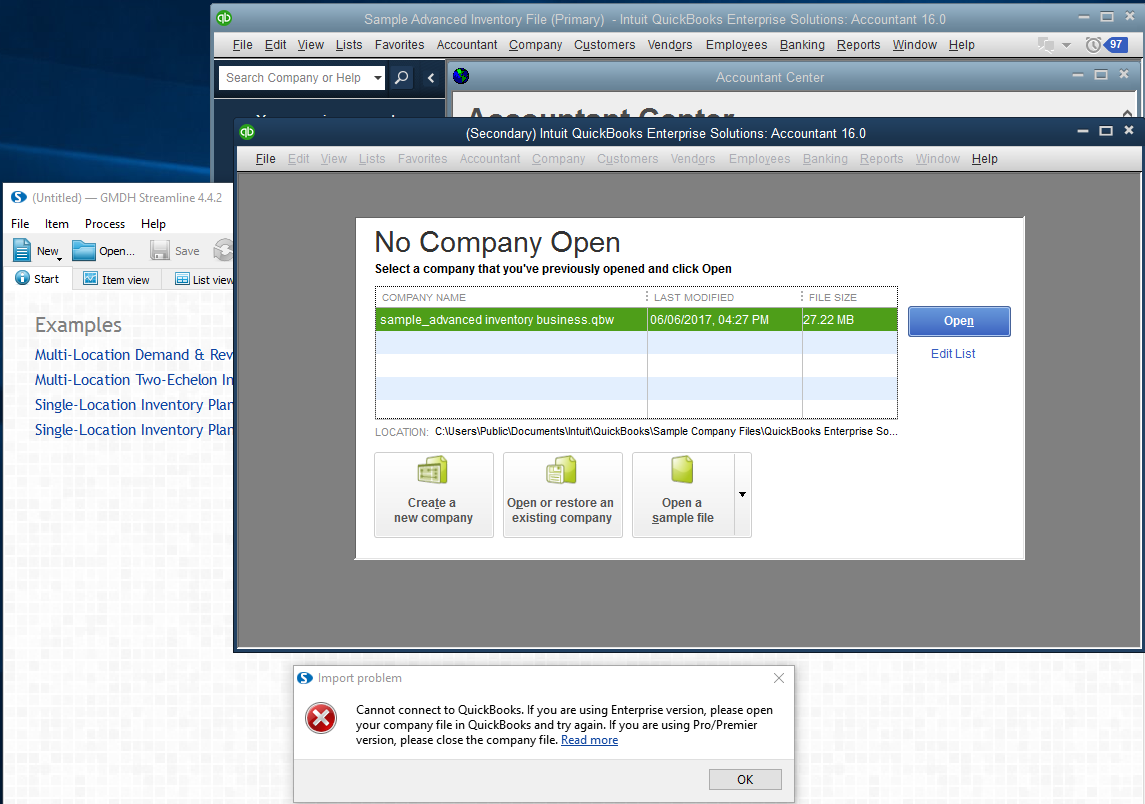The height and width of the screenshot is (804, 1145).
Task: Click the New document icon in Streamline
Action: click(x=23, y=251)
